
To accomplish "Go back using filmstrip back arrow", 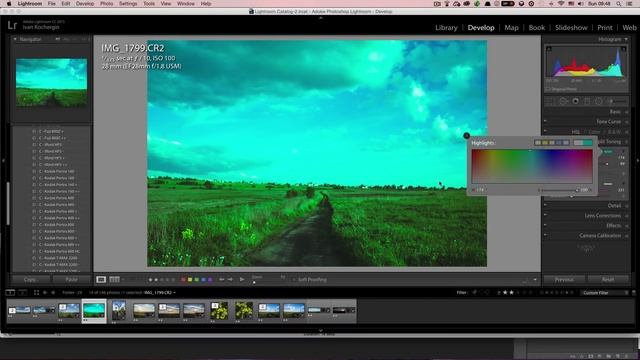I will pyautogui.click(x=45, y=293).
